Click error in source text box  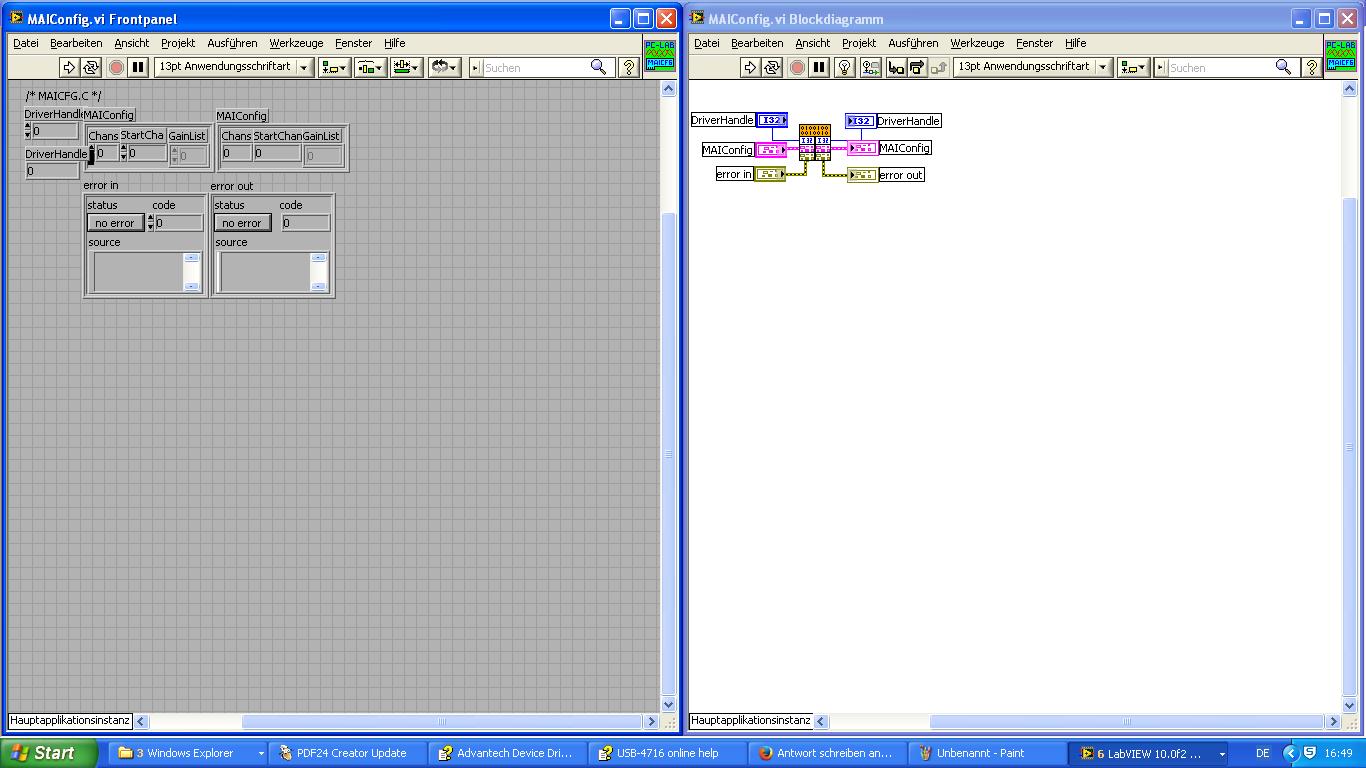[x=137, y=272]
